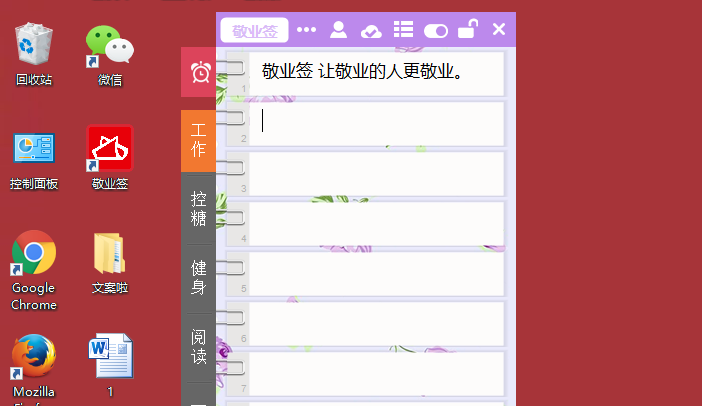
Task: Switch to the 控糖 category tab
Action: [x=198, y=209]
